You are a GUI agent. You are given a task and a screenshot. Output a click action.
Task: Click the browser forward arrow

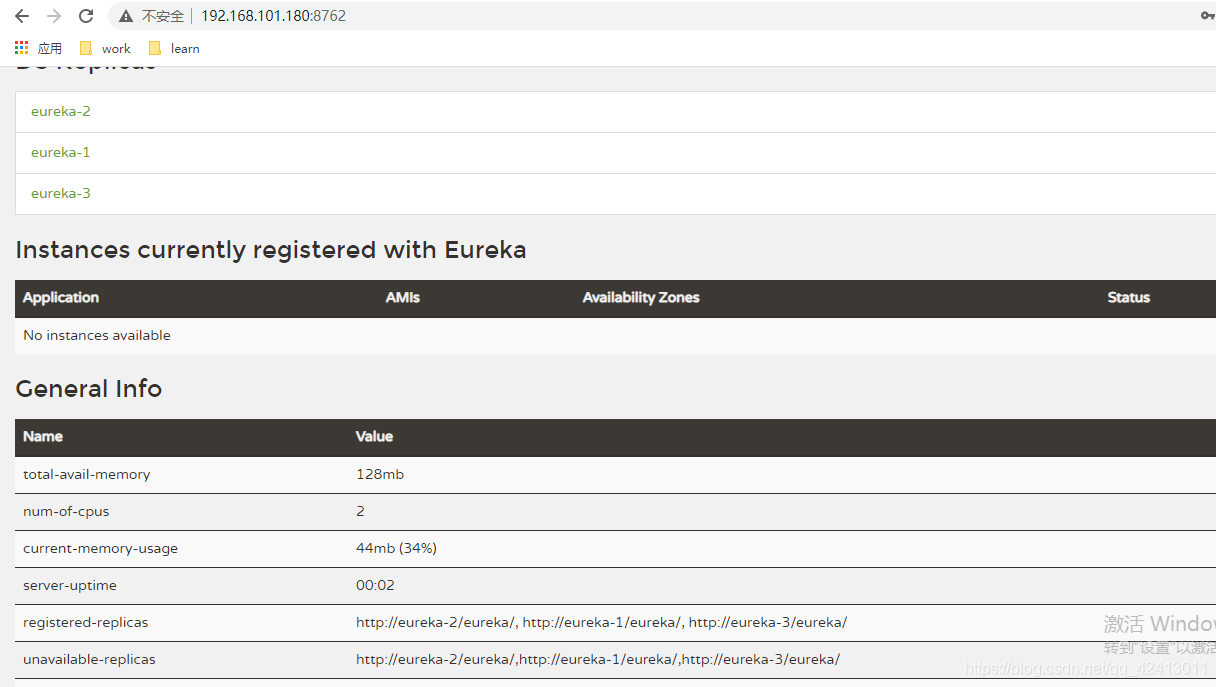click(54, 16)
